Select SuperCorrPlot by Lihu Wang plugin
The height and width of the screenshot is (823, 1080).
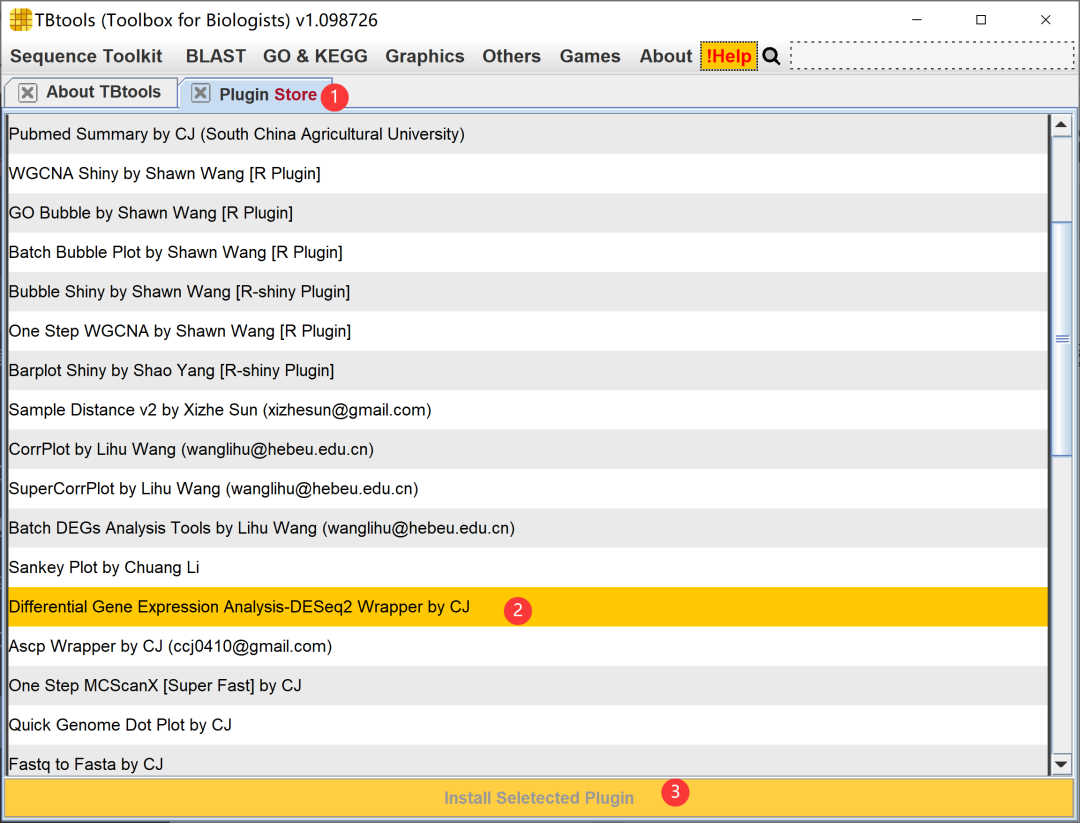(528, 488)
